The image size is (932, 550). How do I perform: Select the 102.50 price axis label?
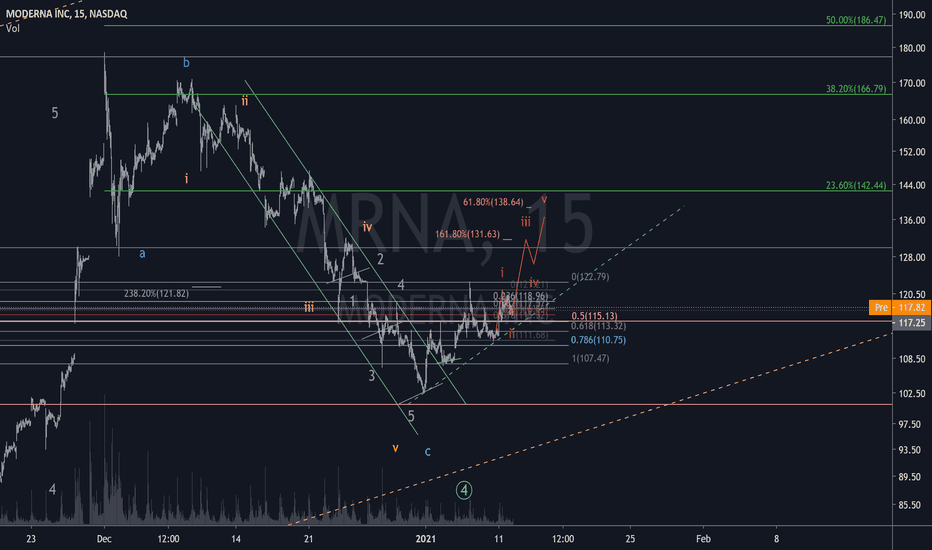[x=912, y=393]
